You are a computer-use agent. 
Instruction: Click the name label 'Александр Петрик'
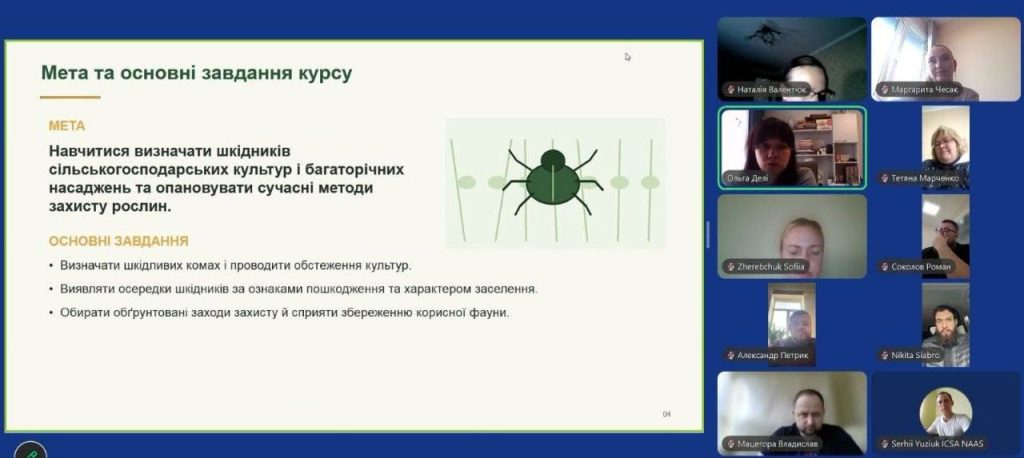[773, 355]
